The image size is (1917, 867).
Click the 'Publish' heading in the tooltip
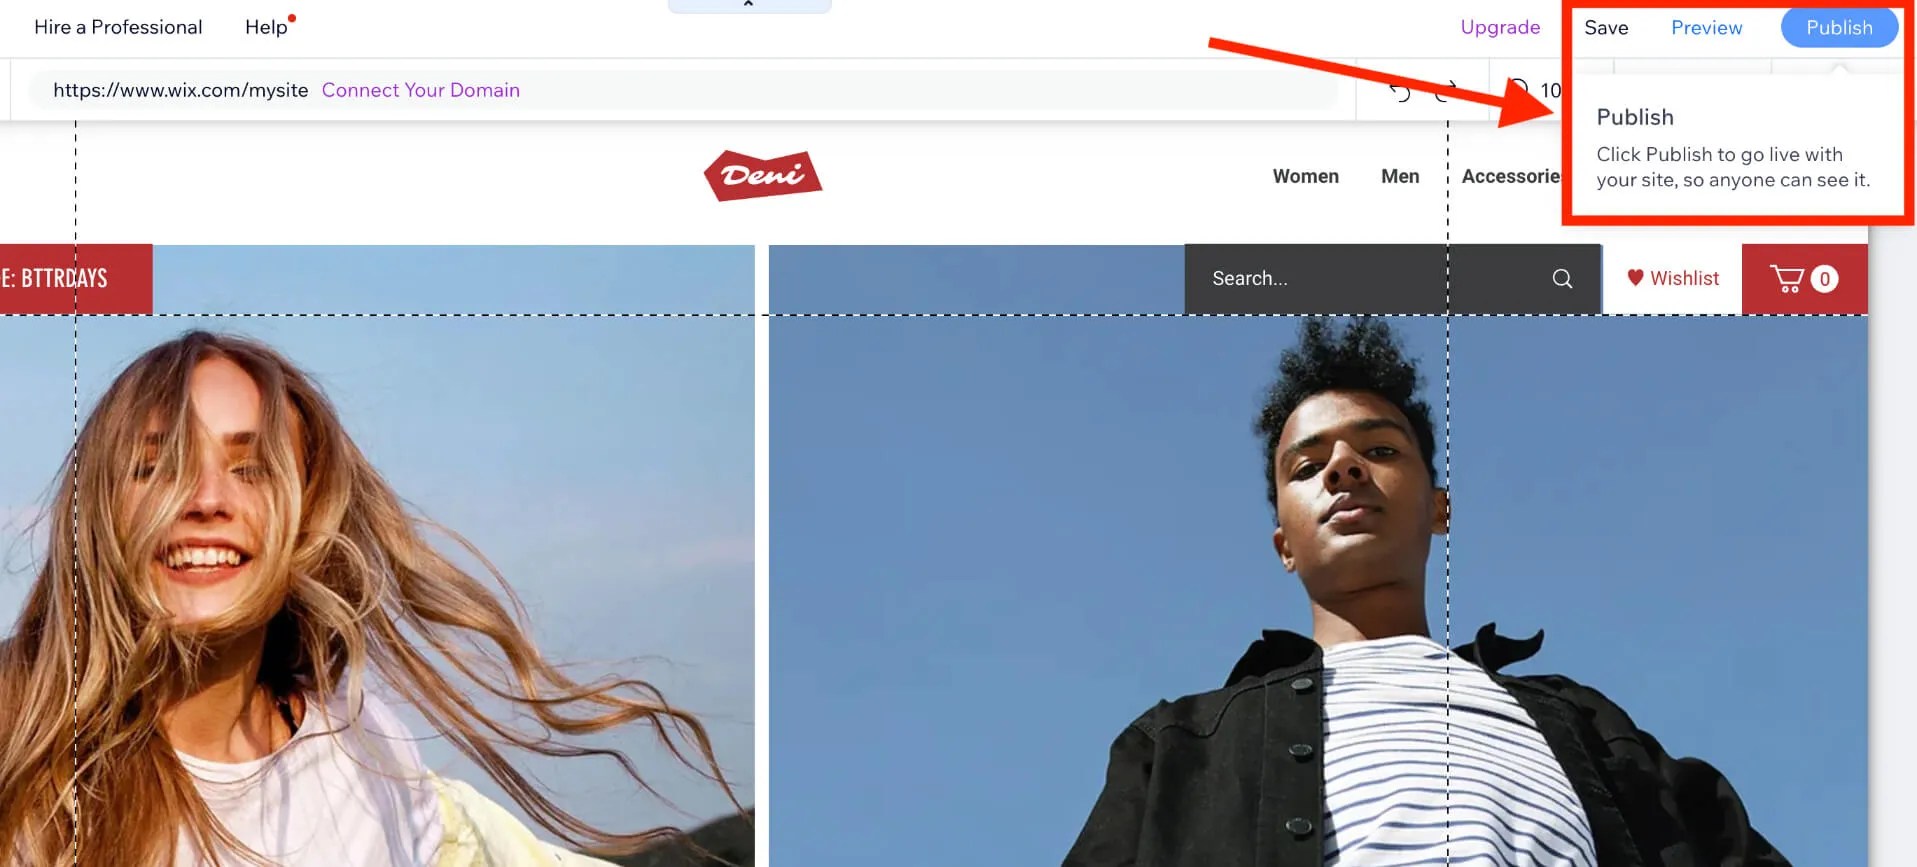[x=1635, y=117]
